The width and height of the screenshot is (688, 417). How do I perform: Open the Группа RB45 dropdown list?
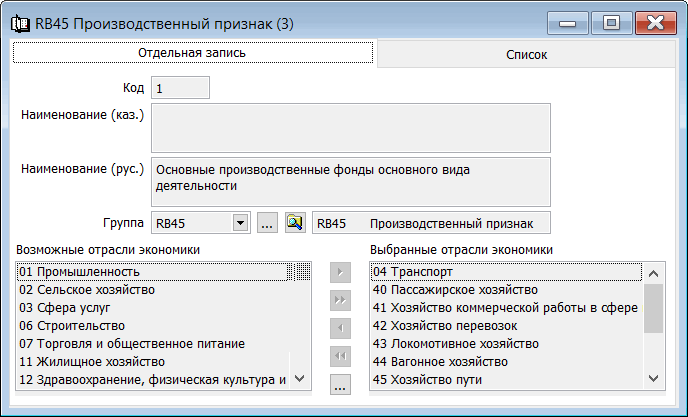[x=240, y=223]
